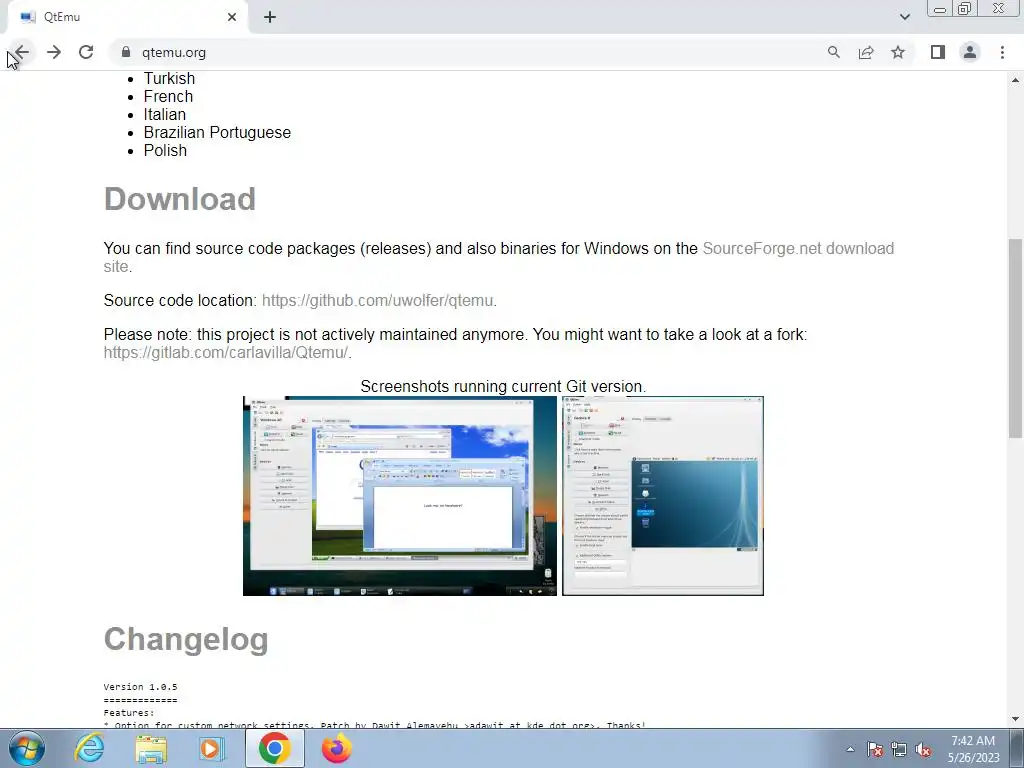Open the clock showing 7:42 AM
Image resolution: width=1024 pixels, height=768 pixels.
(x=973, y=749)
